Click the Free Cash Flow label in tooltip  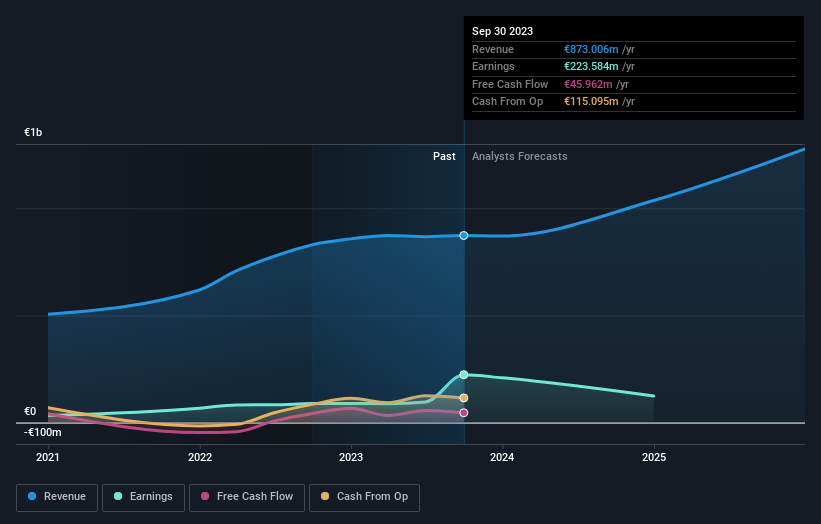510,84
